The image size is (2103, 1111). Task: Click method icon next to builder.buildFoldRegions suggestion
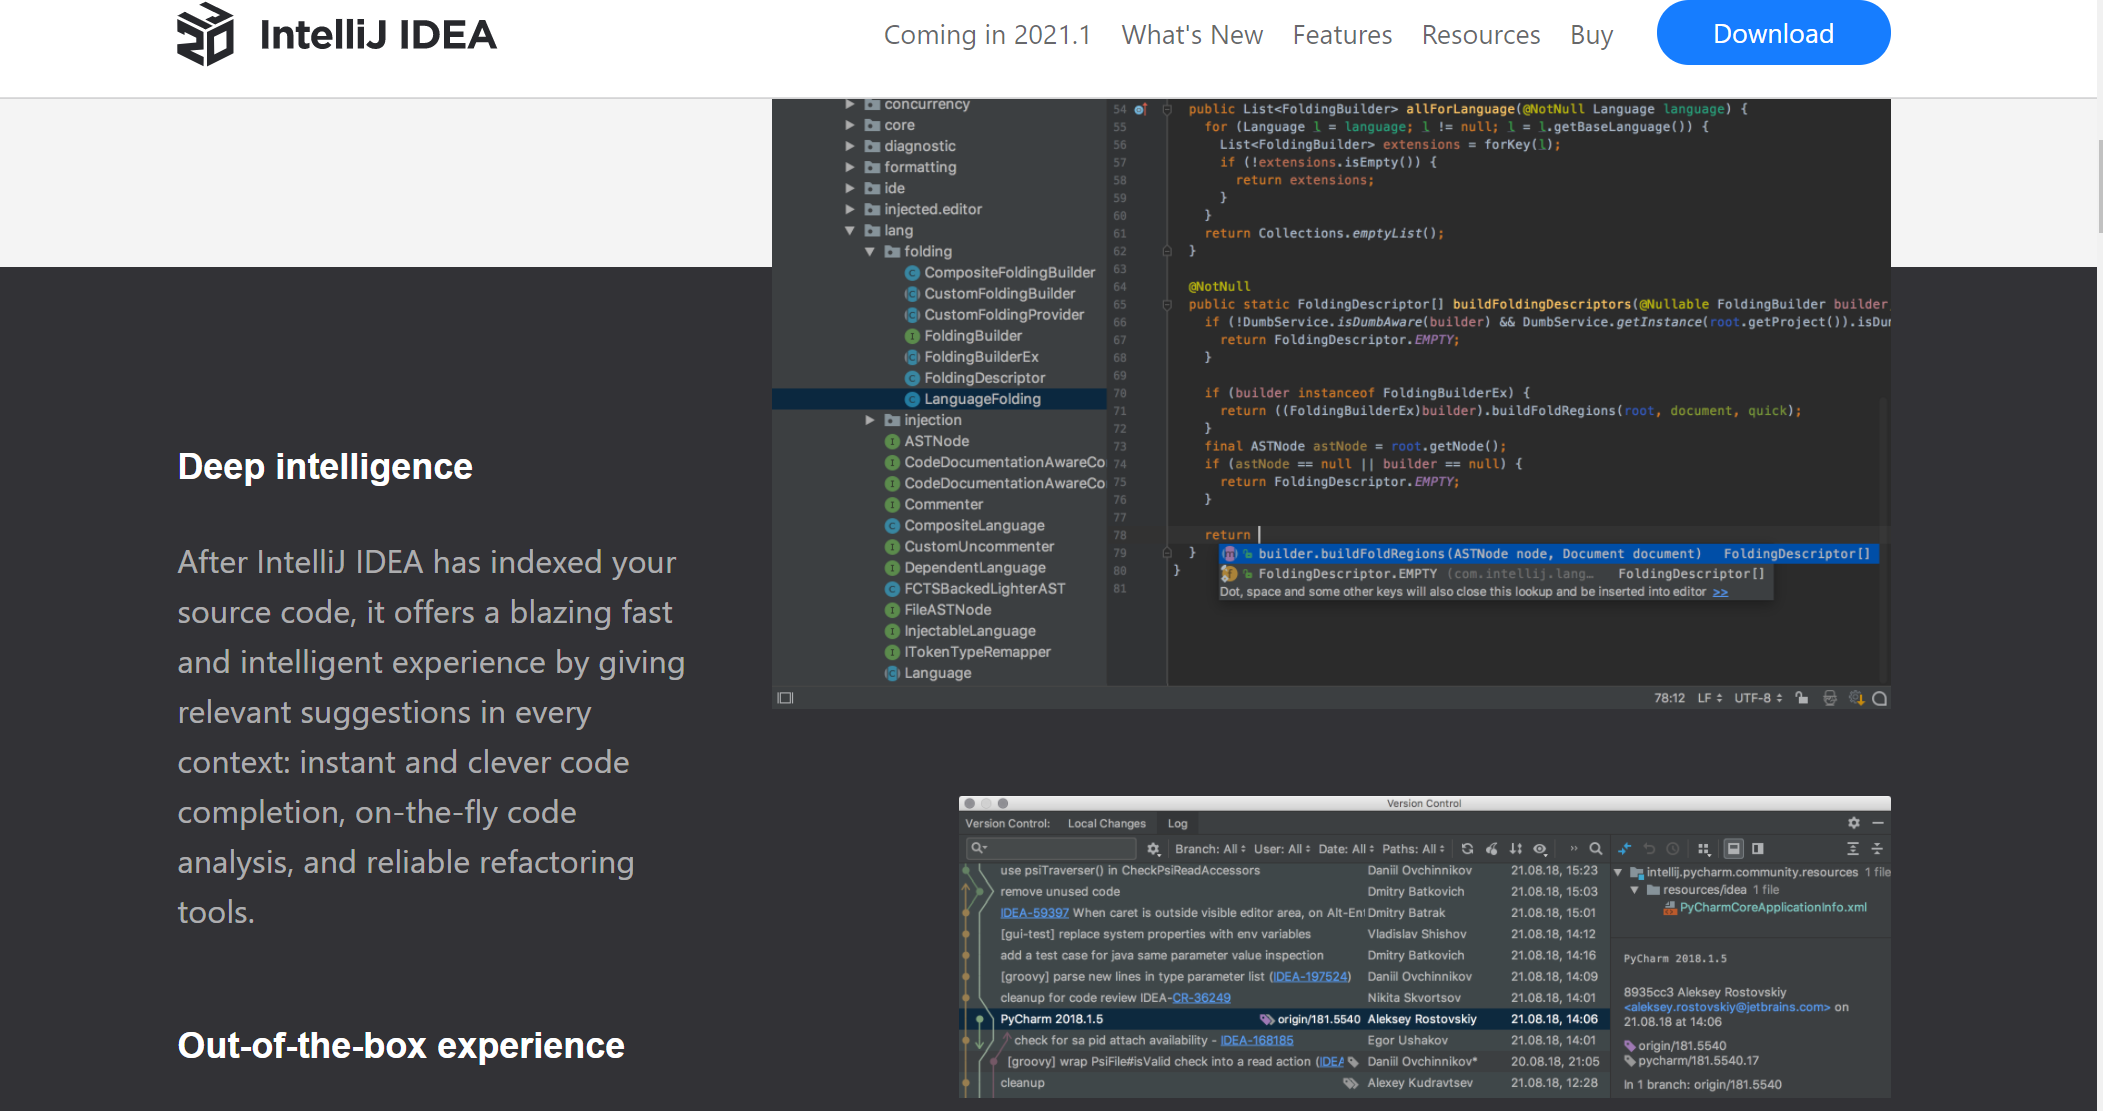coord(1229,554)
